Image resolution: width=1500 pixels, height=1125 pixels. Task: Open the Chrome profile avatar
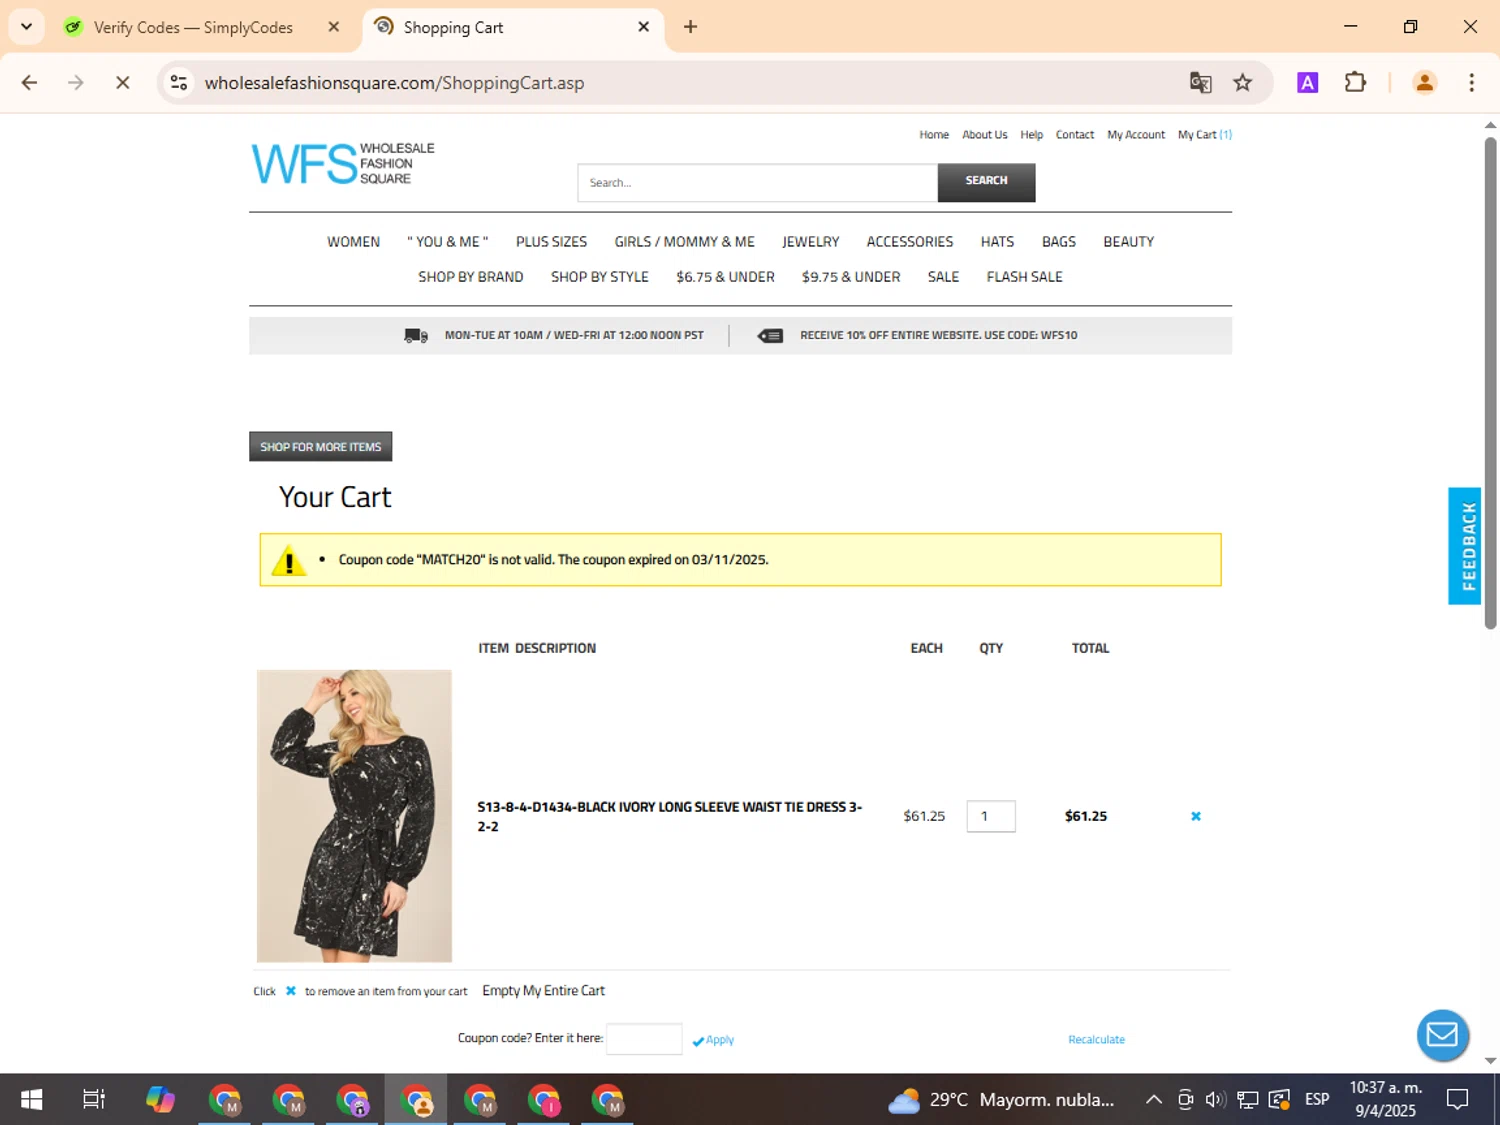coord(1424,83)
